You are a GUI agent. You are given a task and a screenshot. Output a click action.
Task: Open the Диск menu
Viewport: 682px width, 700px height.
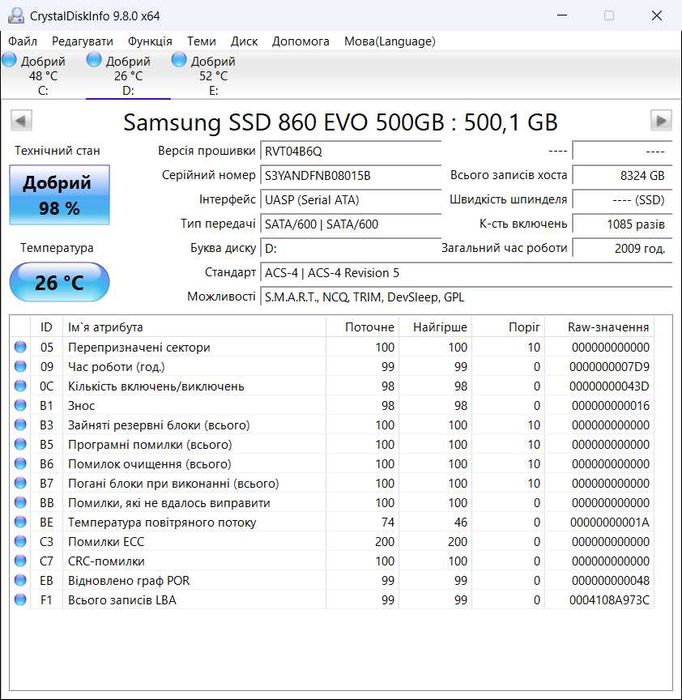point(244,42)
